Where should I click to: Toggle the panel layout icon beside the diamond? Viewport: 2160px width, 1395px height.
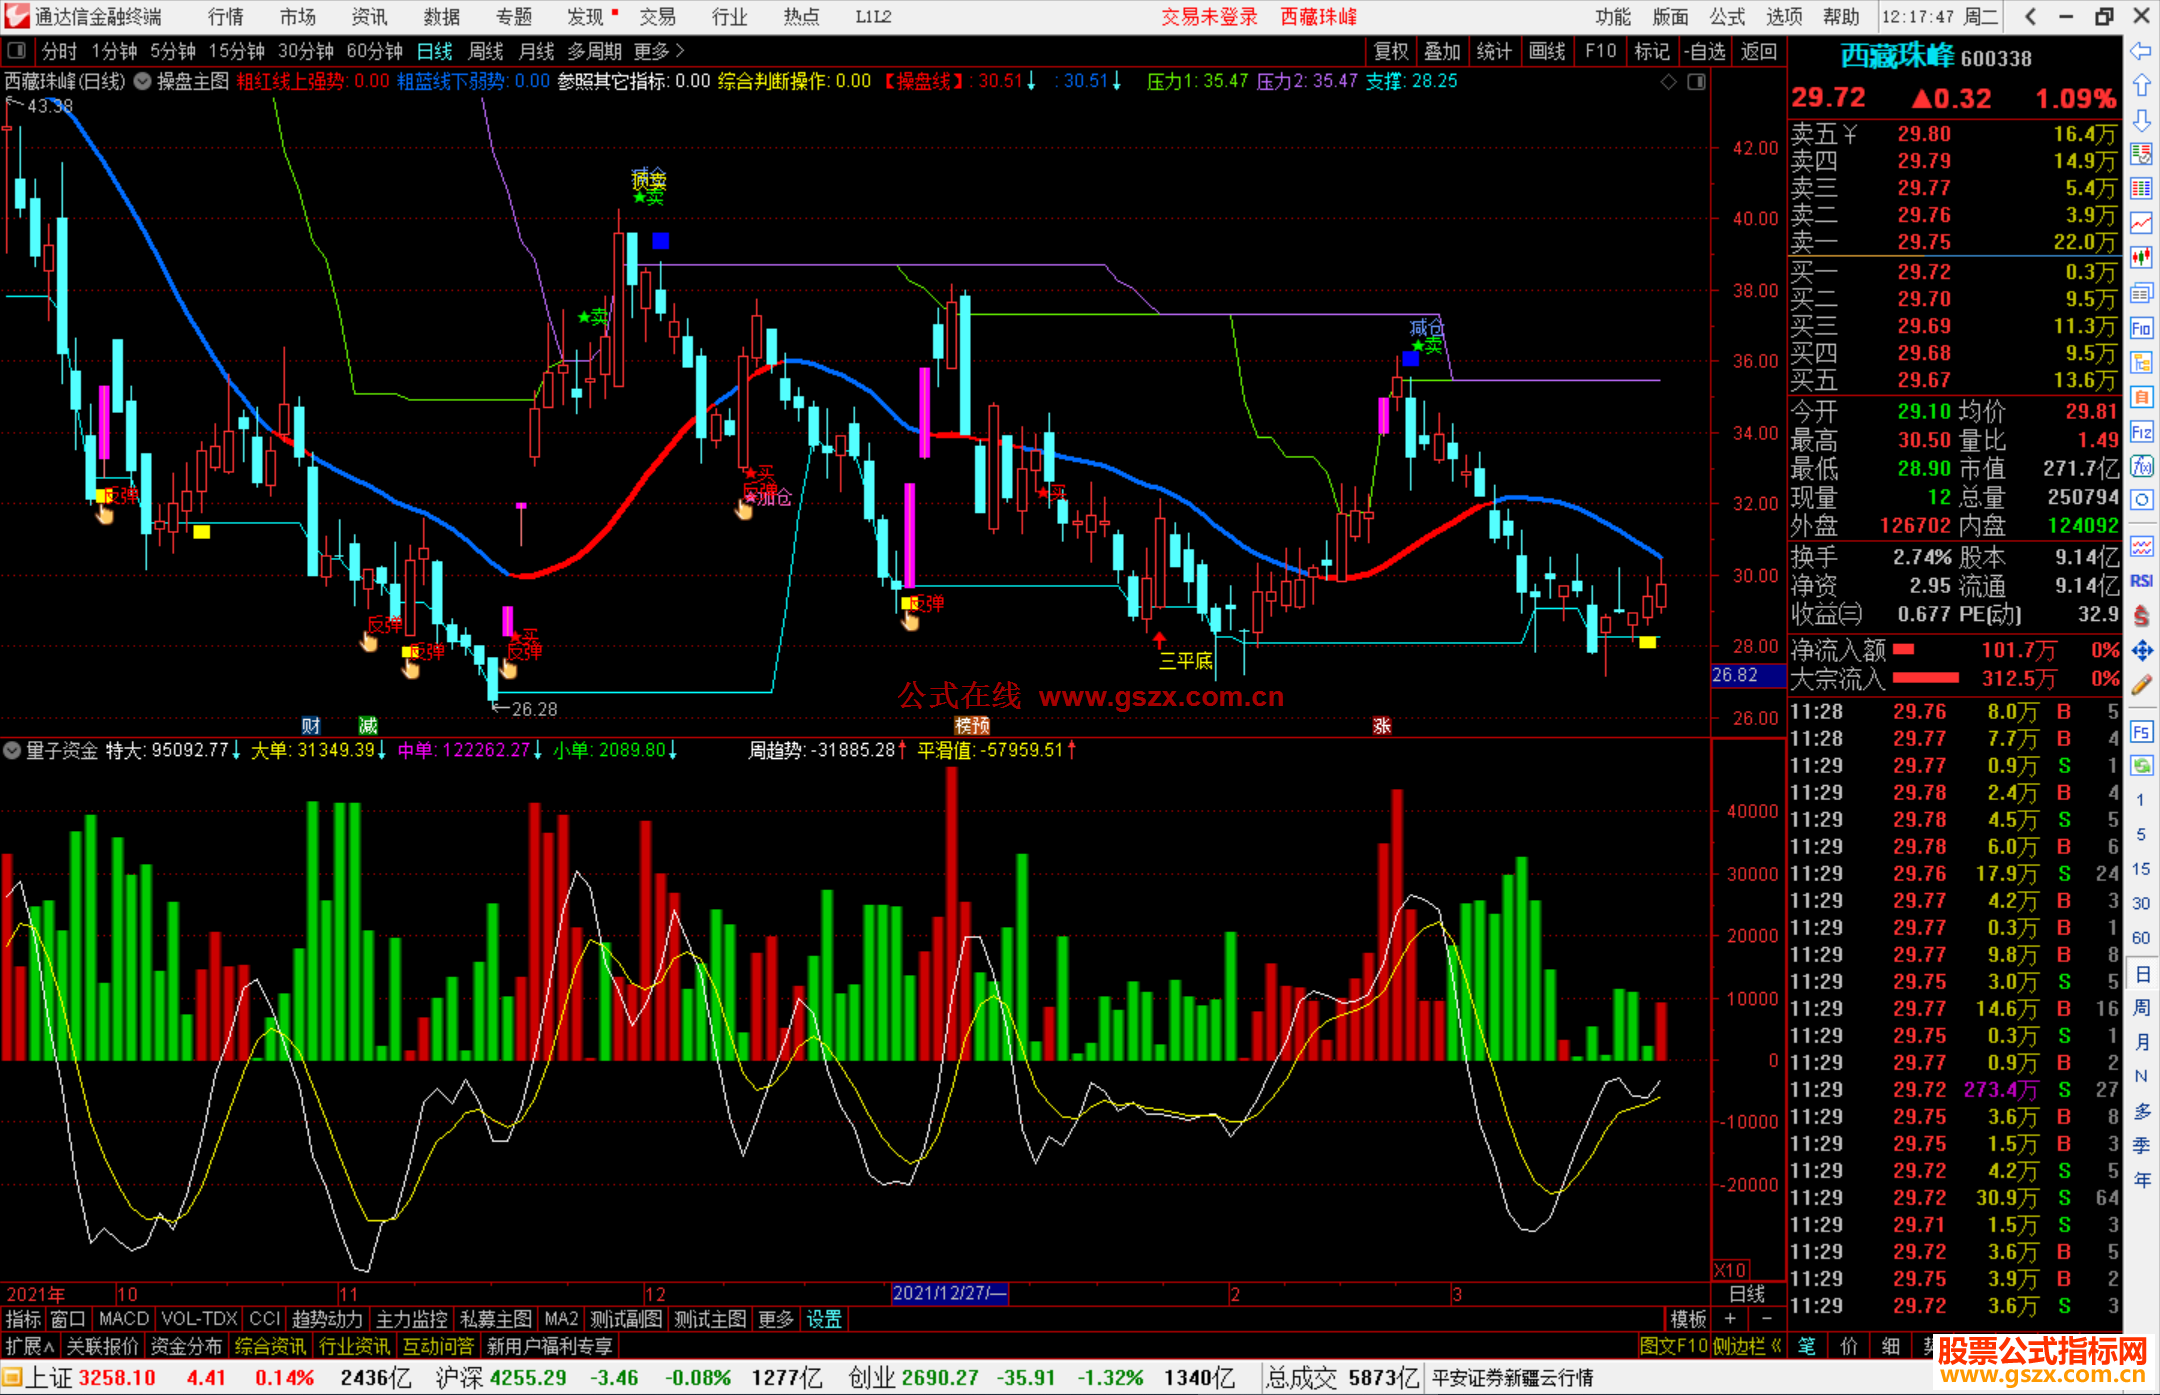point(1697,82)
